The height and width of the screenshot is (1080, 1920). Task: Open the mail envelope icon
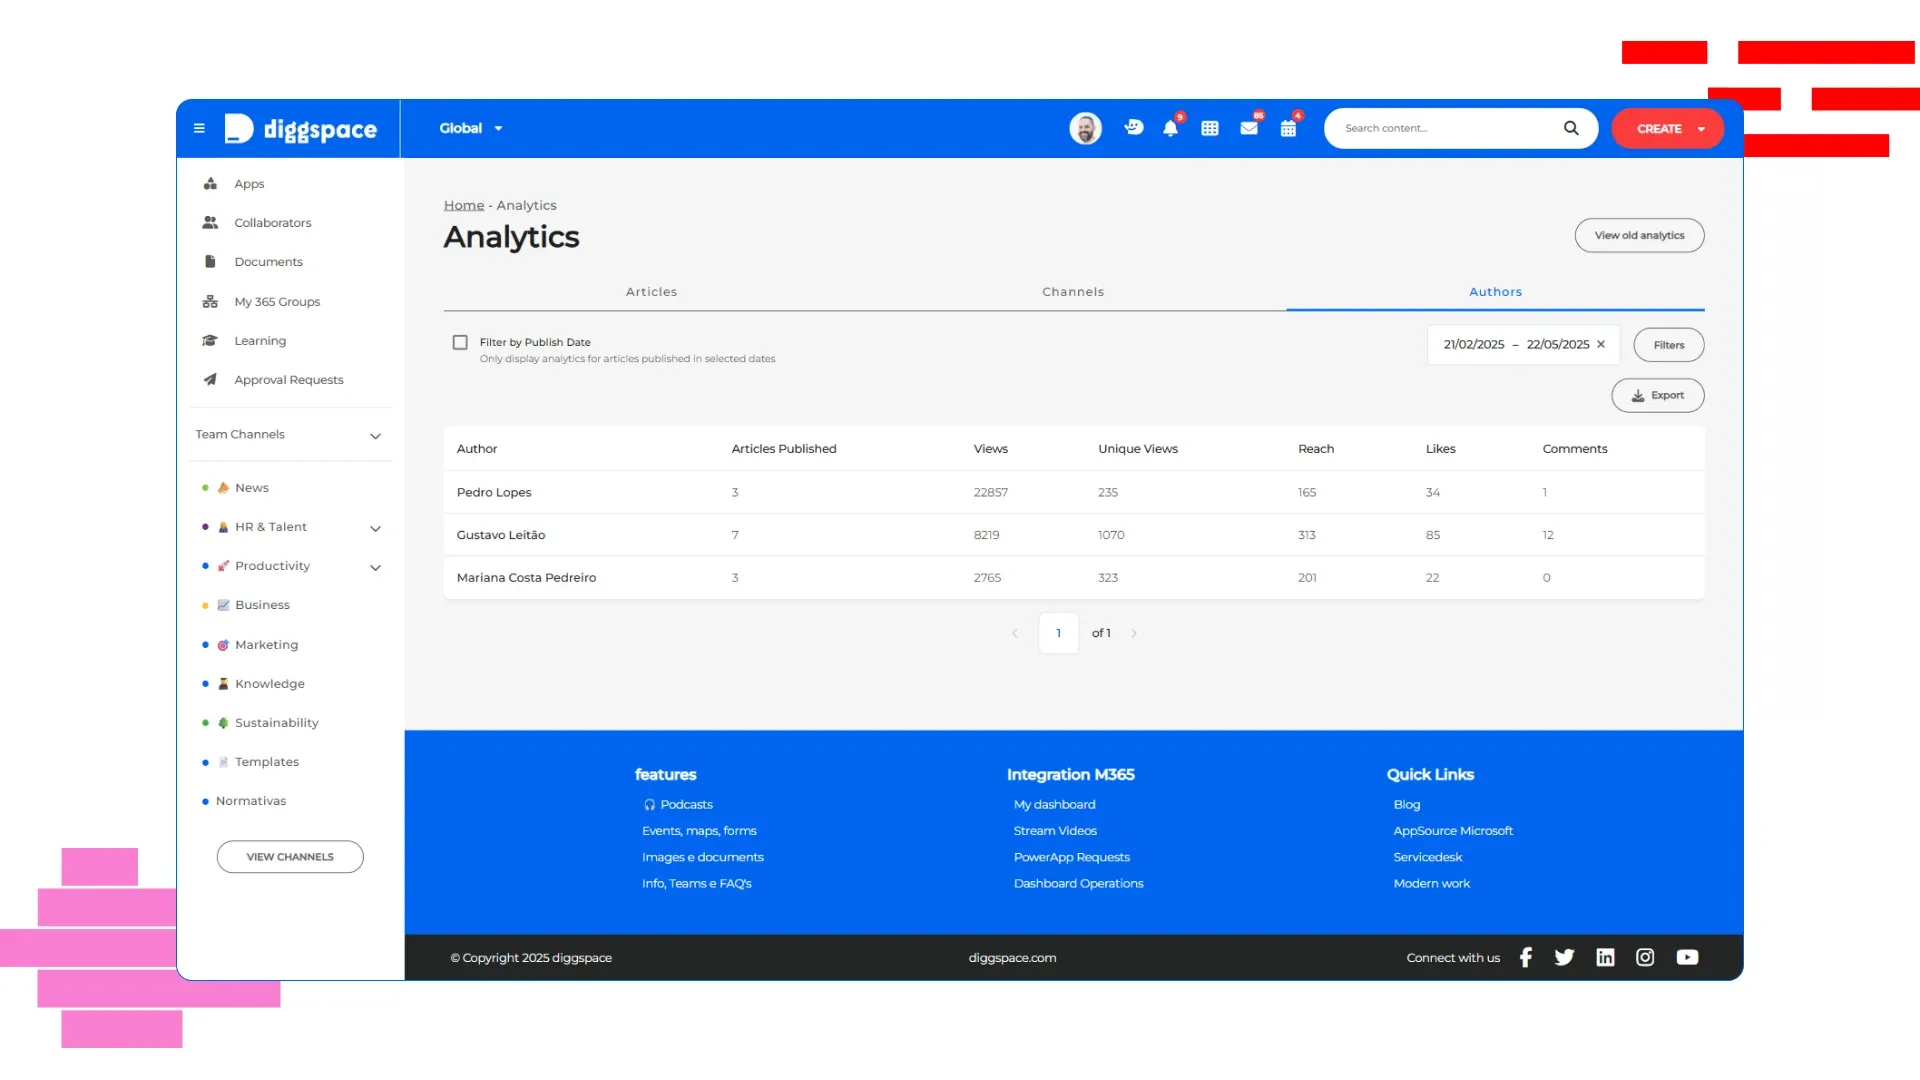coord(1249,128)
